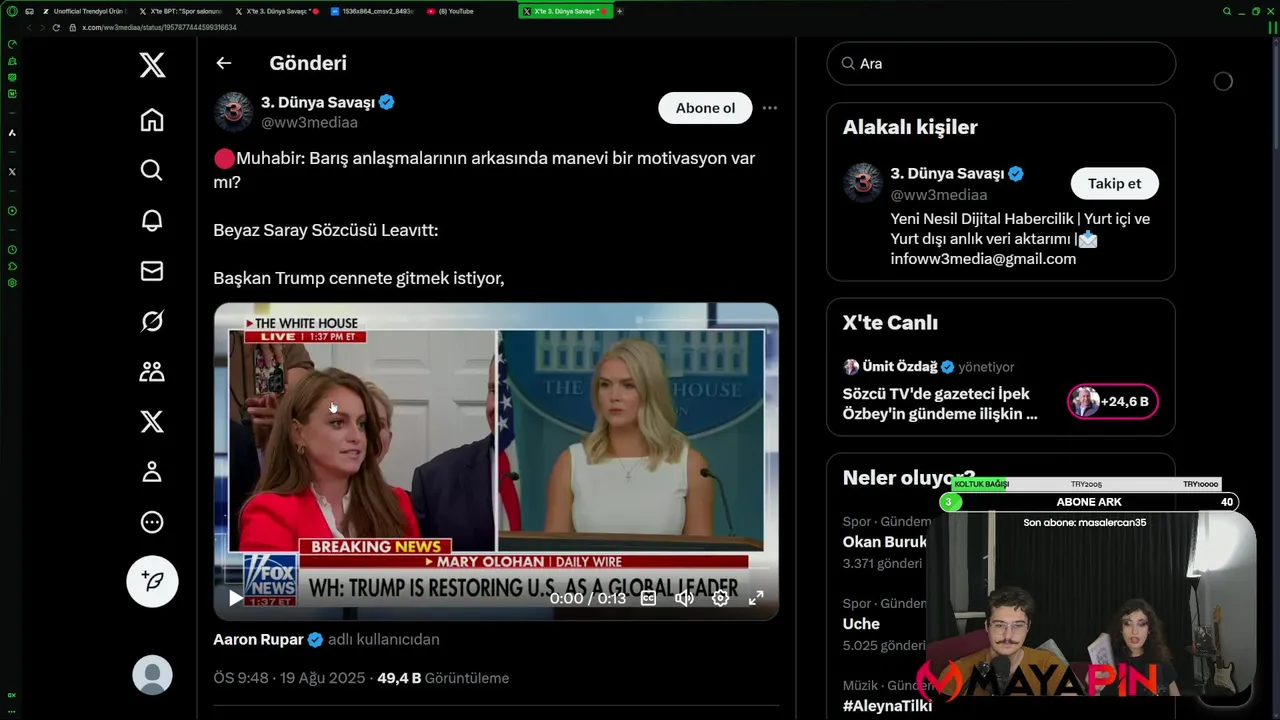Compose a new post with feather button
This screenshot has height=720, width=1280.
click(x=152, y=581)
